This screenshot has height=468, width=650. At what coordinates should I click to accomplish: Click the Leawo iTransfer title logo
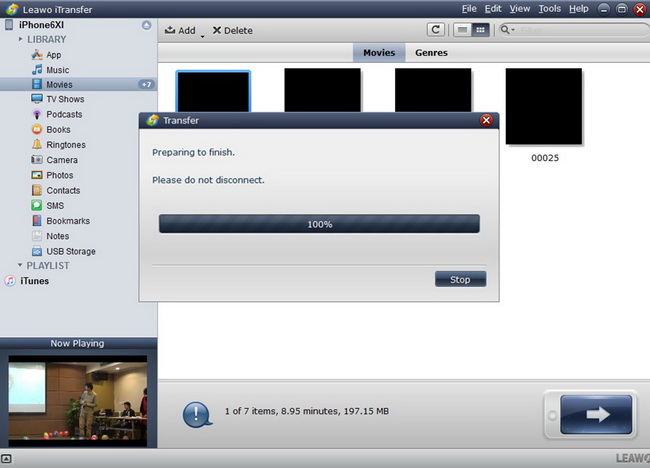pyautogui.click(x=12, y=9)
